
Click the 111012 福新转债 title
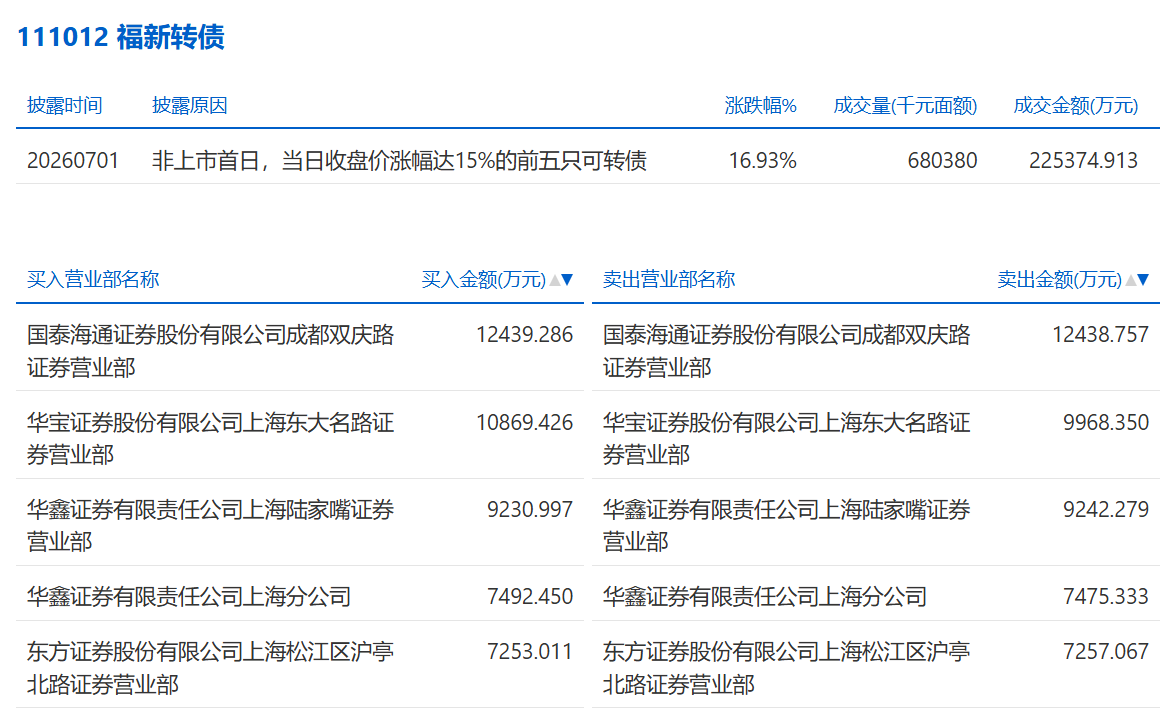(x=120, y=37)
